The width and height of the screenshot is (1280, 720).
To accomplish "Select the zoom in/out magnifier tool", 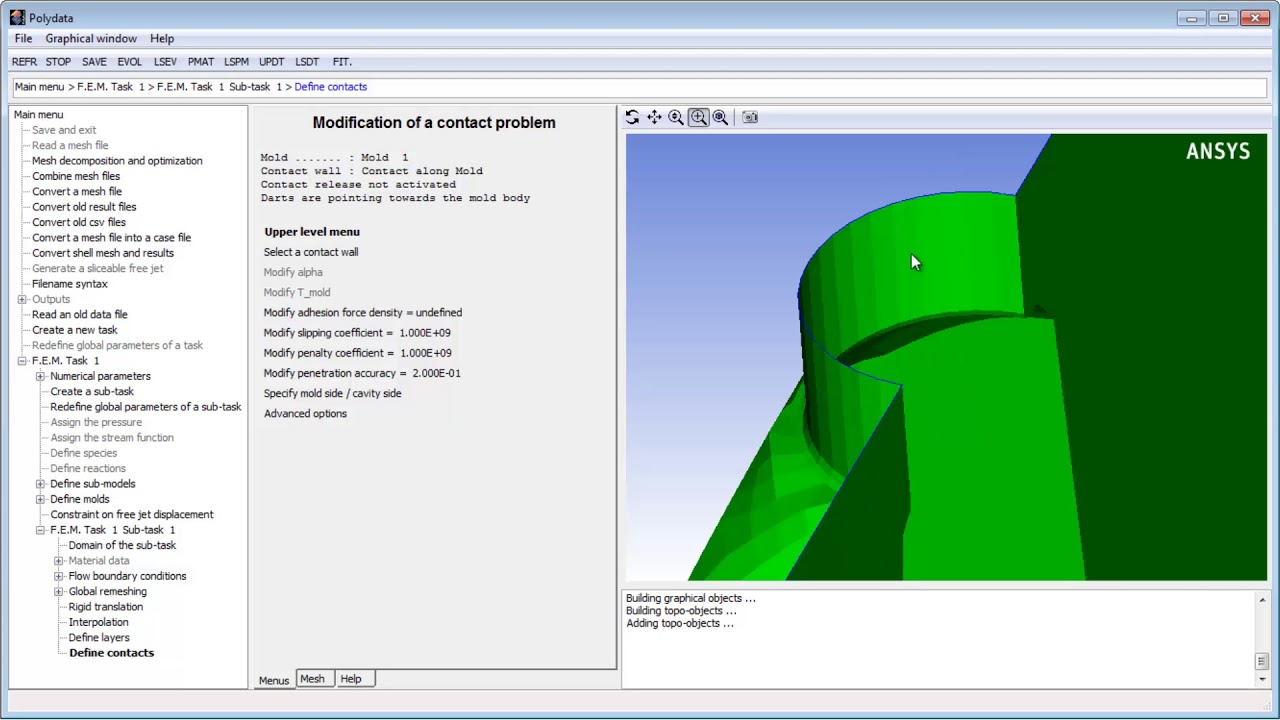I will point(676,117).
